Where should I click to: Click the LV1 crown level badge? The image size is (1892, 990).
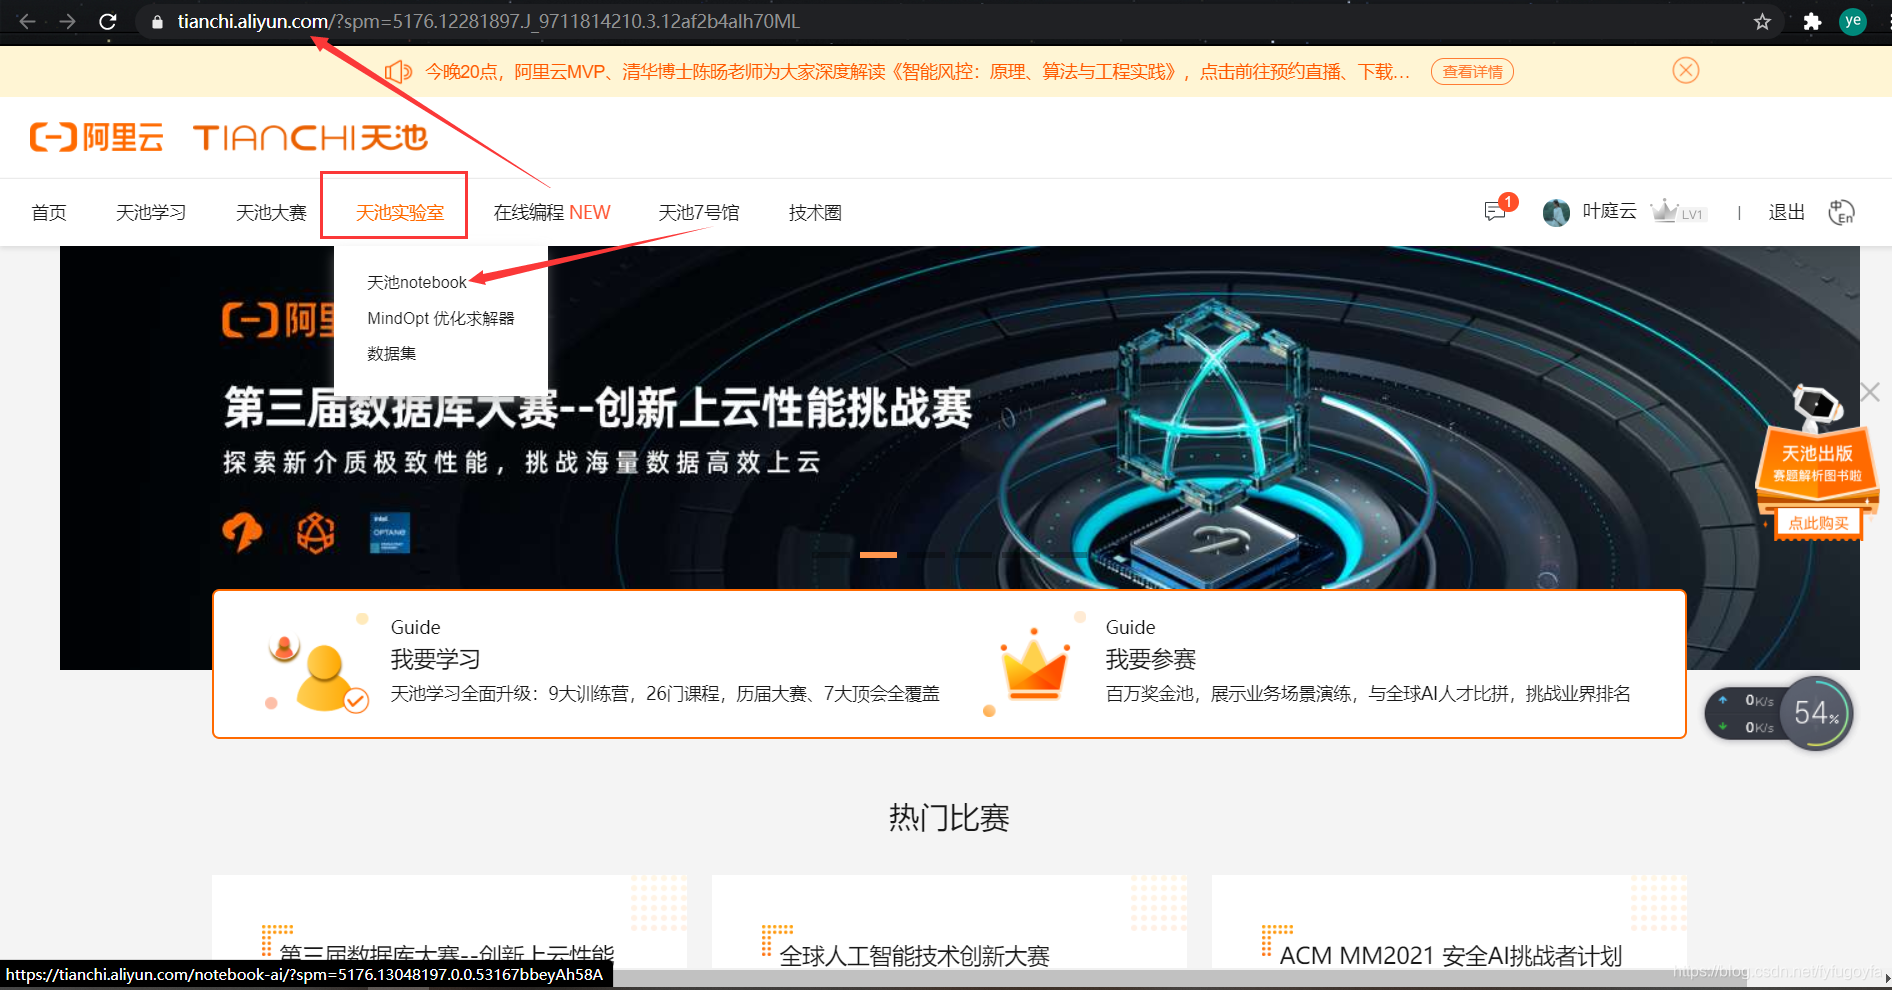coord(1677,211)
